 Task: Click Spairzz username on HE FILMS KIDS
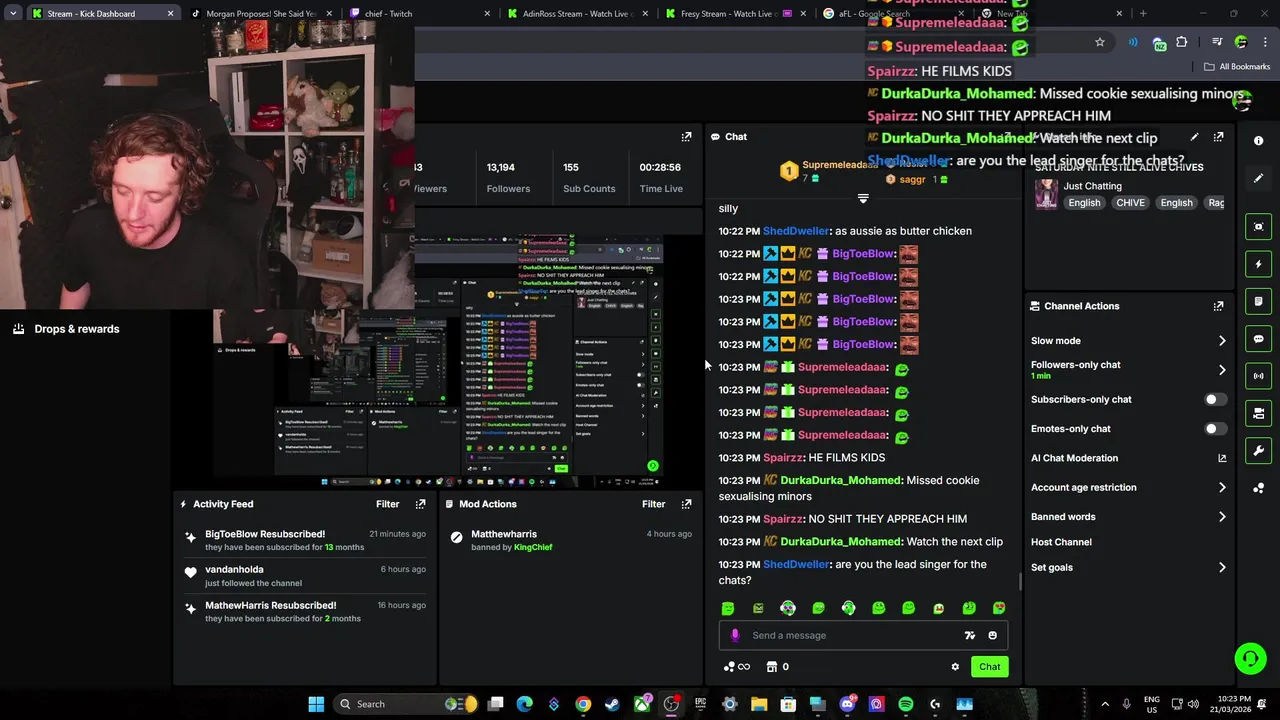pyautogui.click(x=783, y=458)
